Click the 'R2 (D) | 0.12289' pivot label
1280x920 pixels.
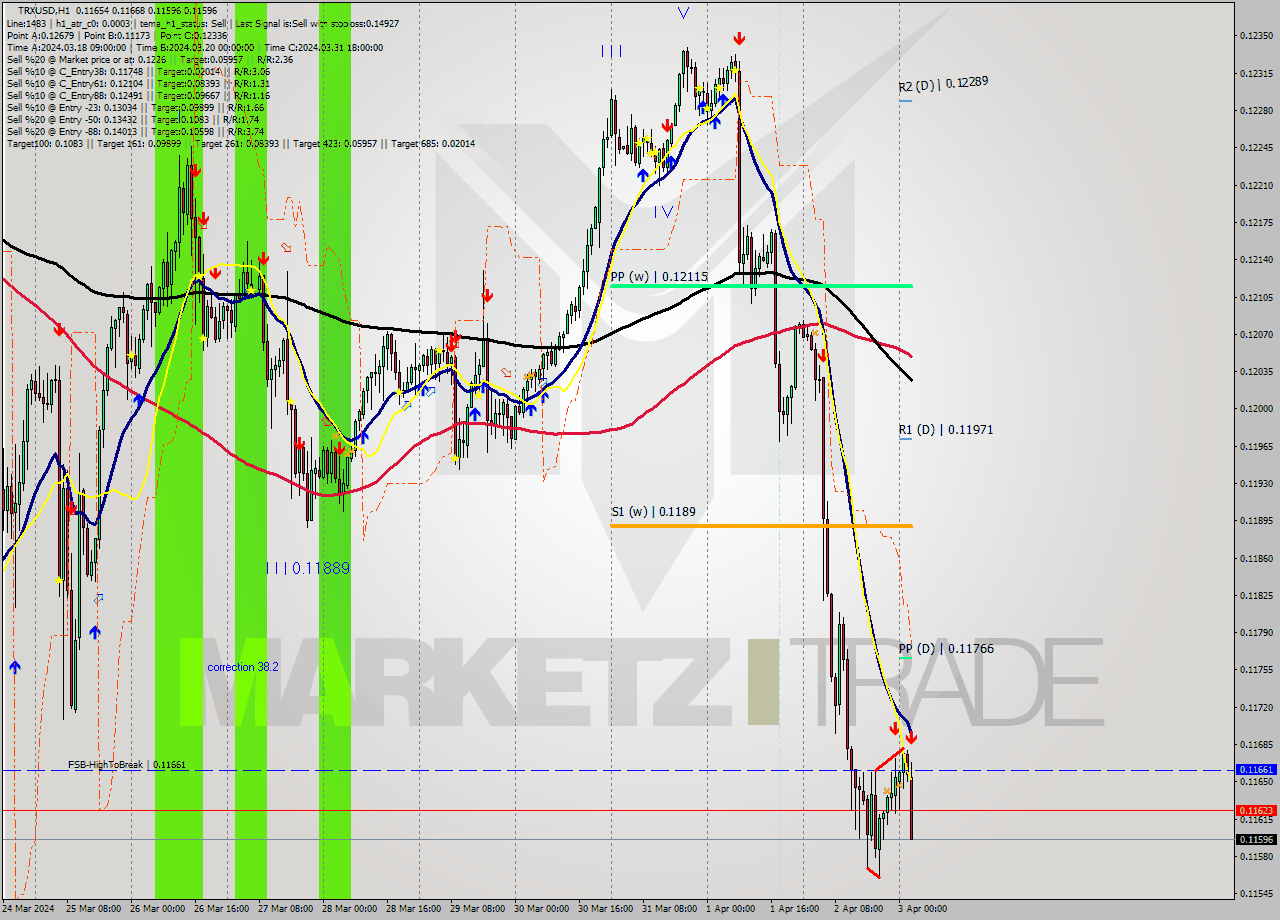click(943, 85)
